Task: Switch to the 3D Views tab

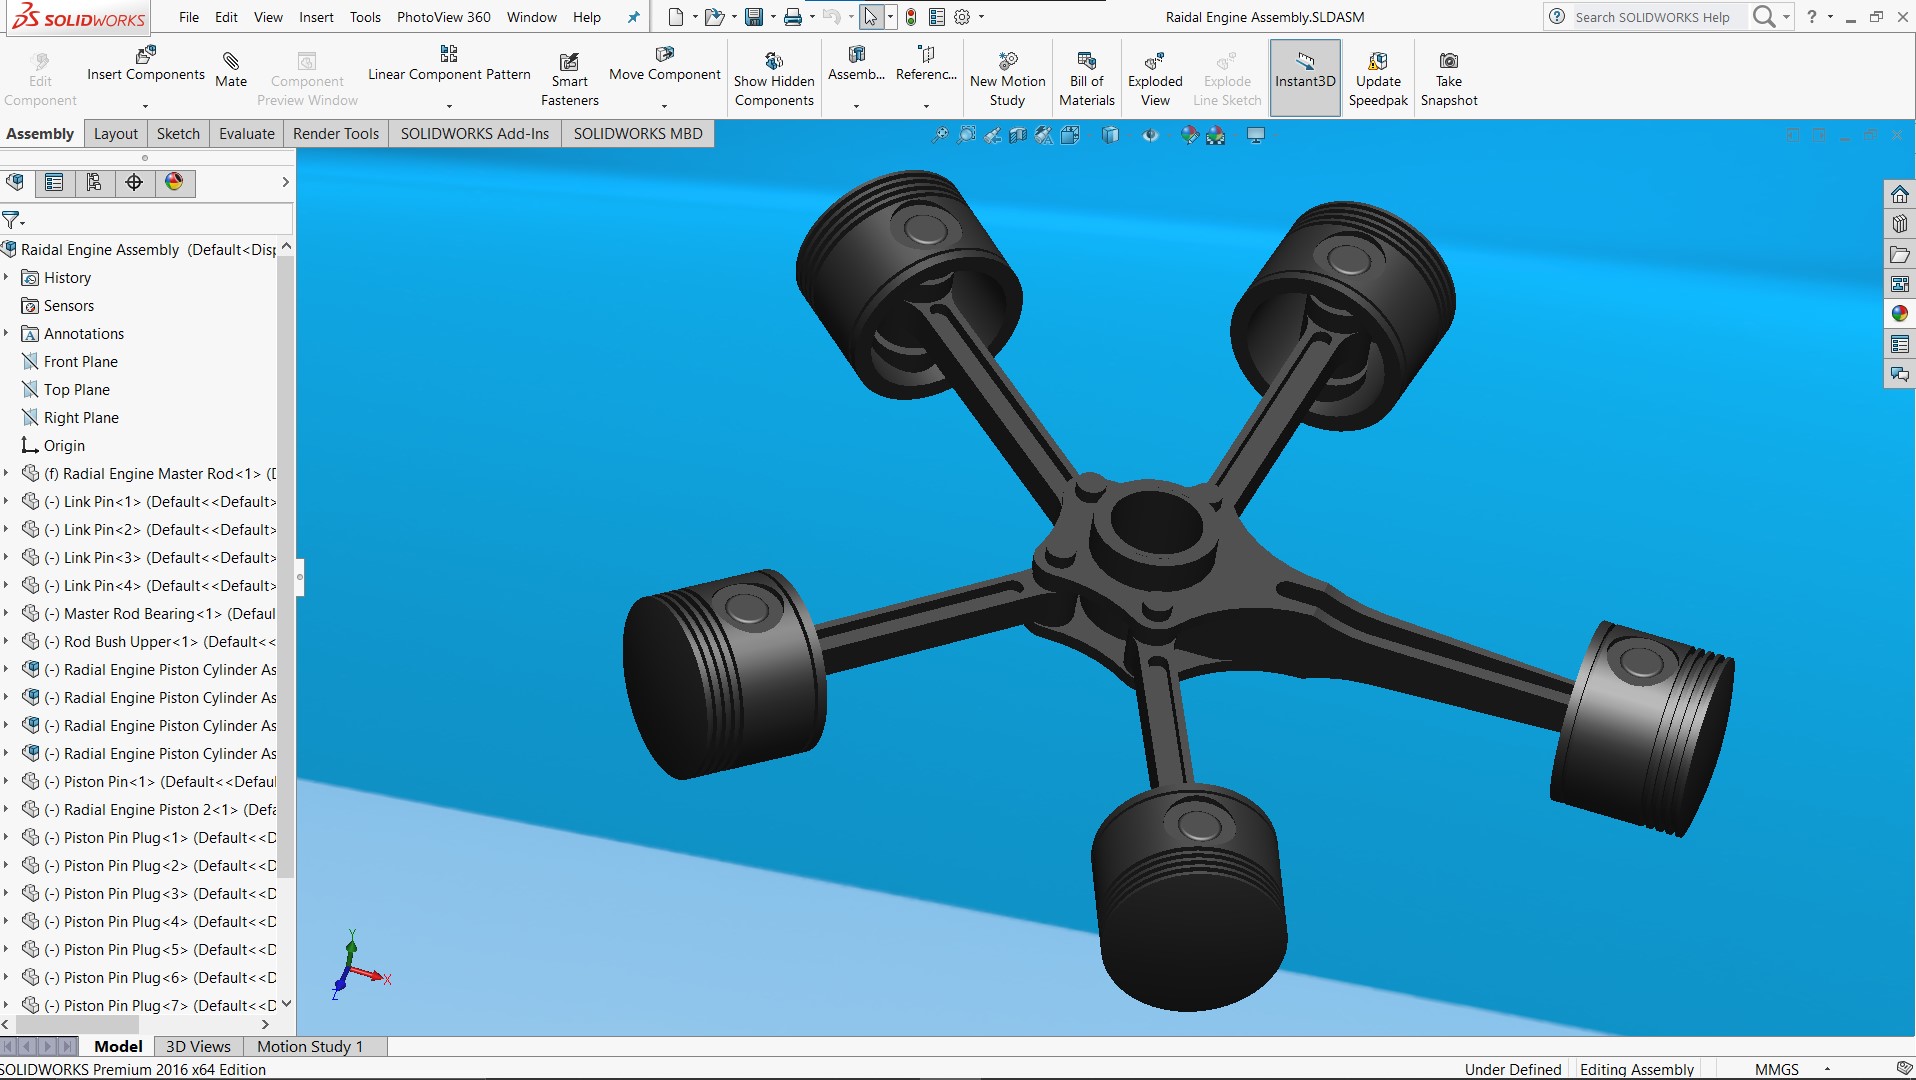Action: coord(198,1046)
